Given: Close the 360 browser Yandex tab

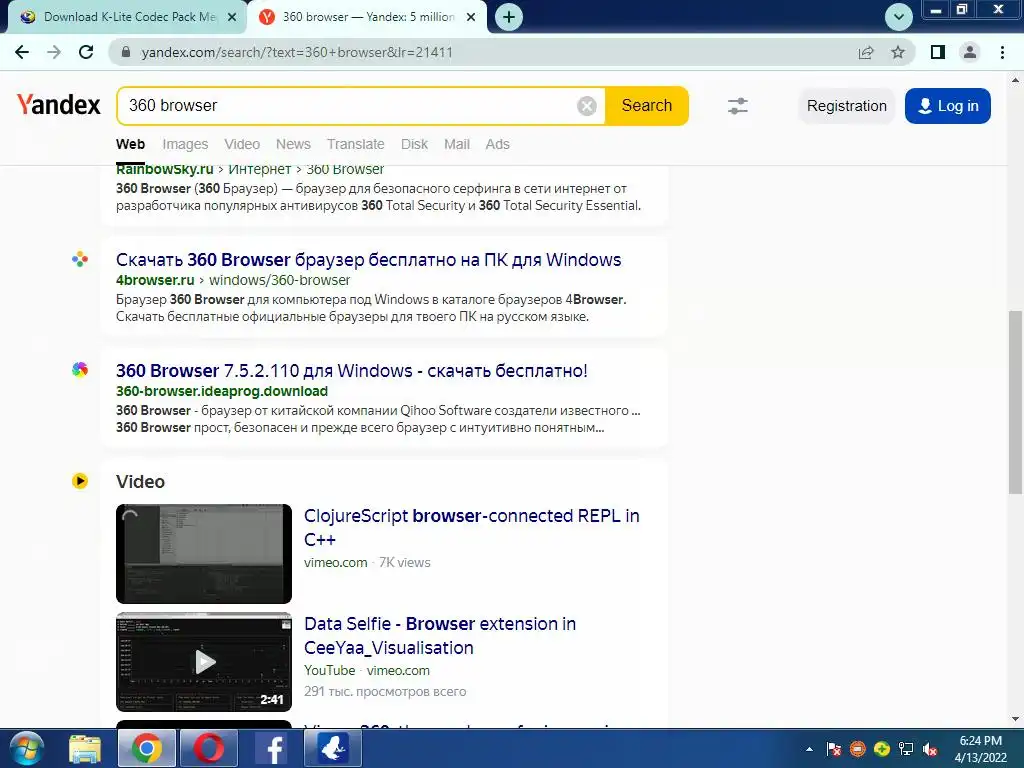Looking at the screenshot, I should coord(471,18).
